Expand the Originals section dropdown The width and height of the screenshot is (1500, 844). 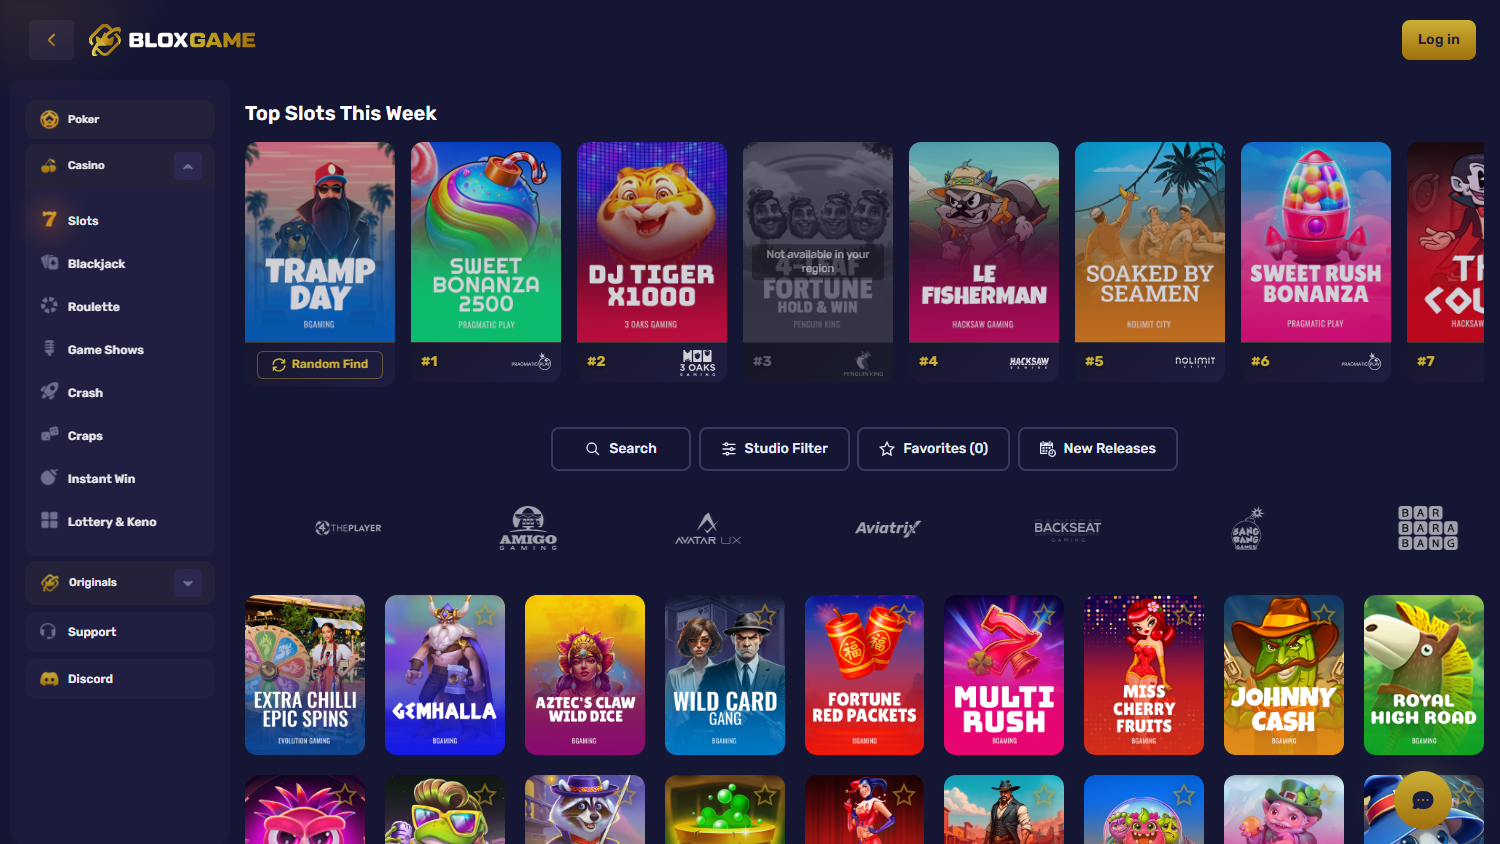(188, 583)
